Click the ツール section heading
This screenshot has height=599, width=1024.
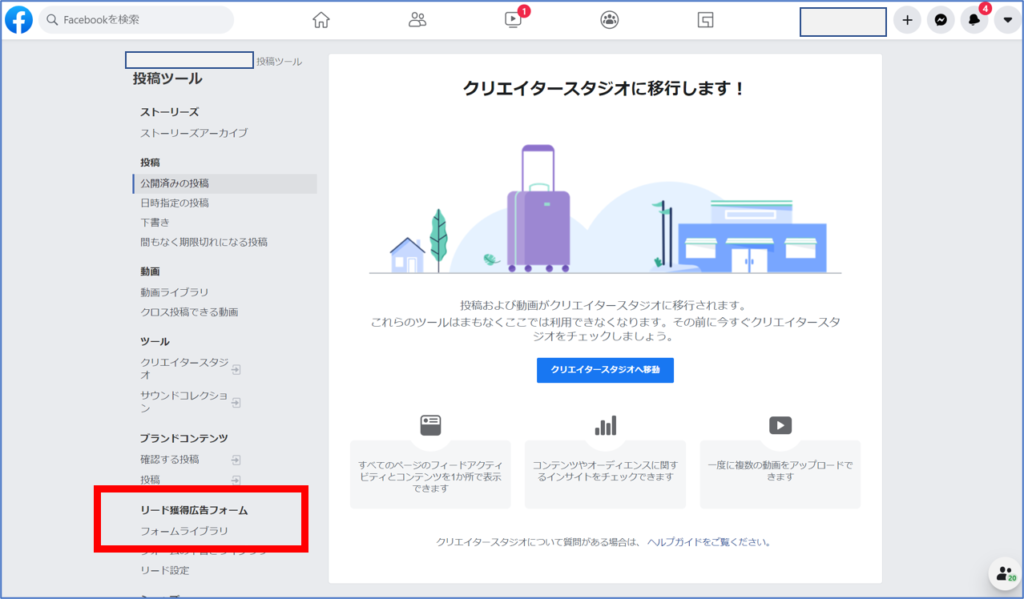coord(155,342)
